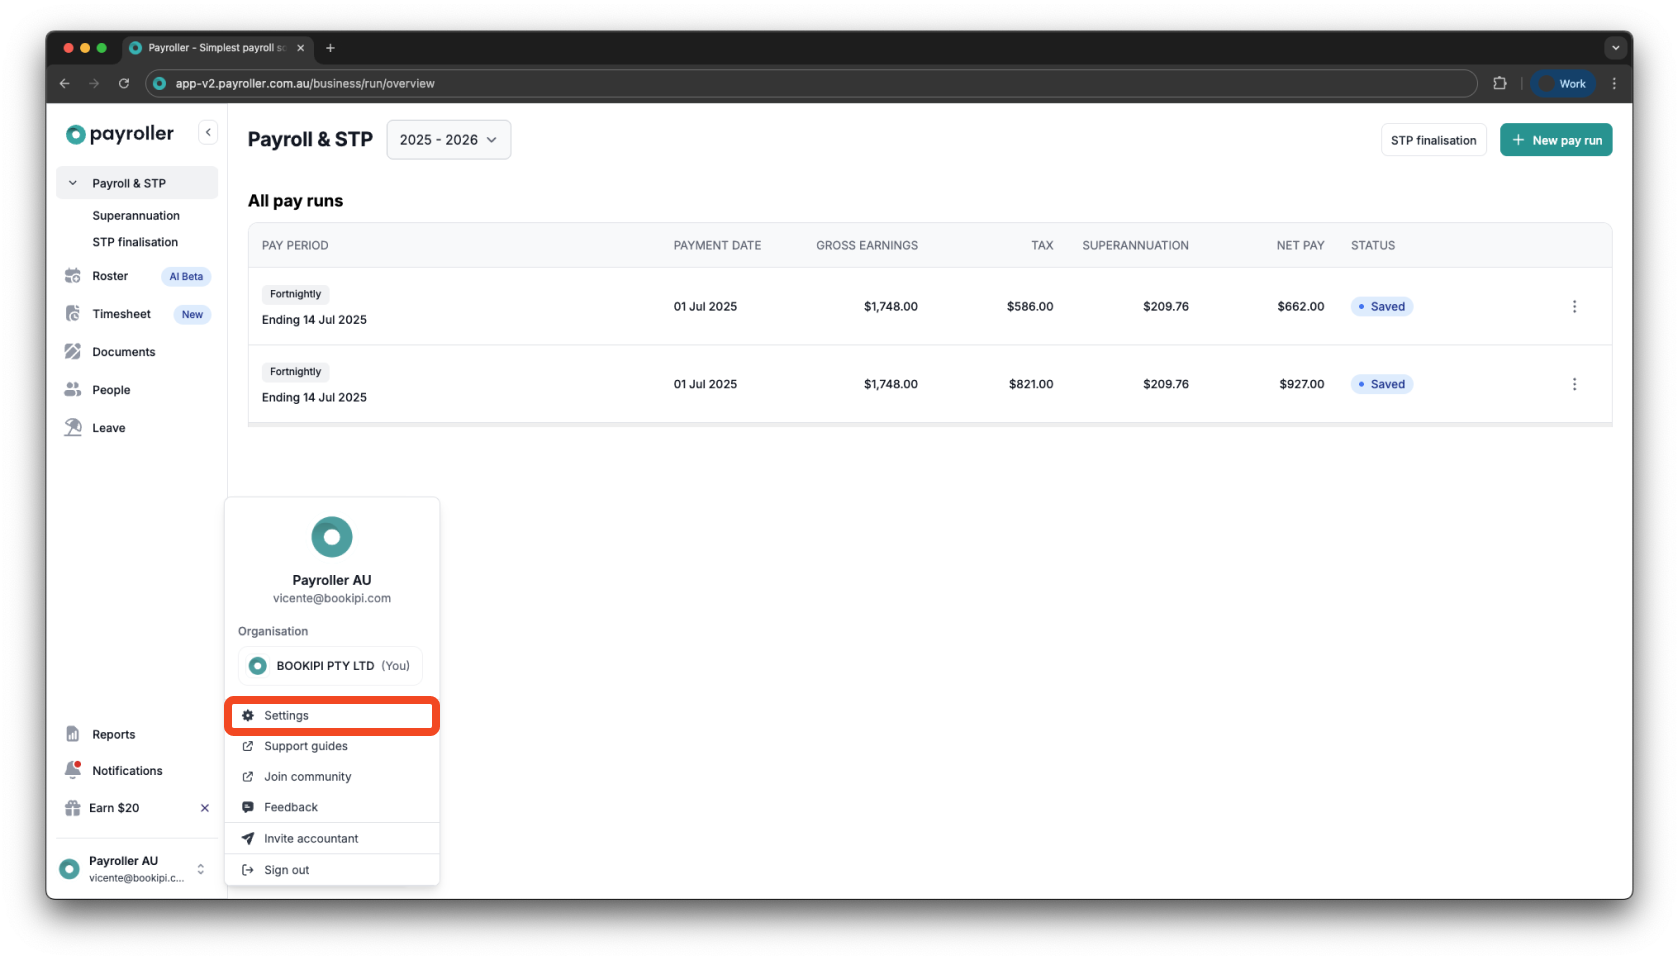Viewport: 1679px width, 960px height.
Task: Select the Timesheet icon in the sidebar
Action: pyautogui.click(x=73, y=313)
